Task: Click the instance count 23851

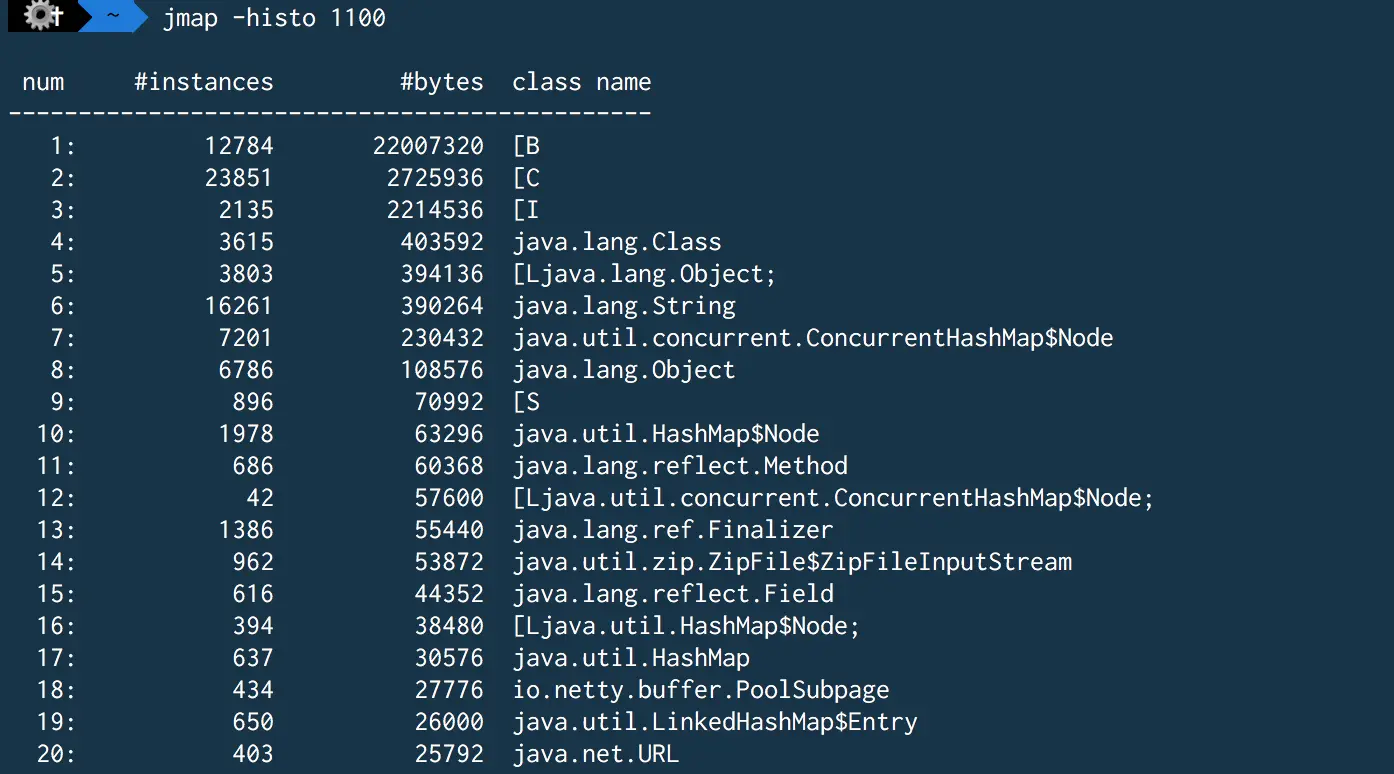Action: click(238, 178)
